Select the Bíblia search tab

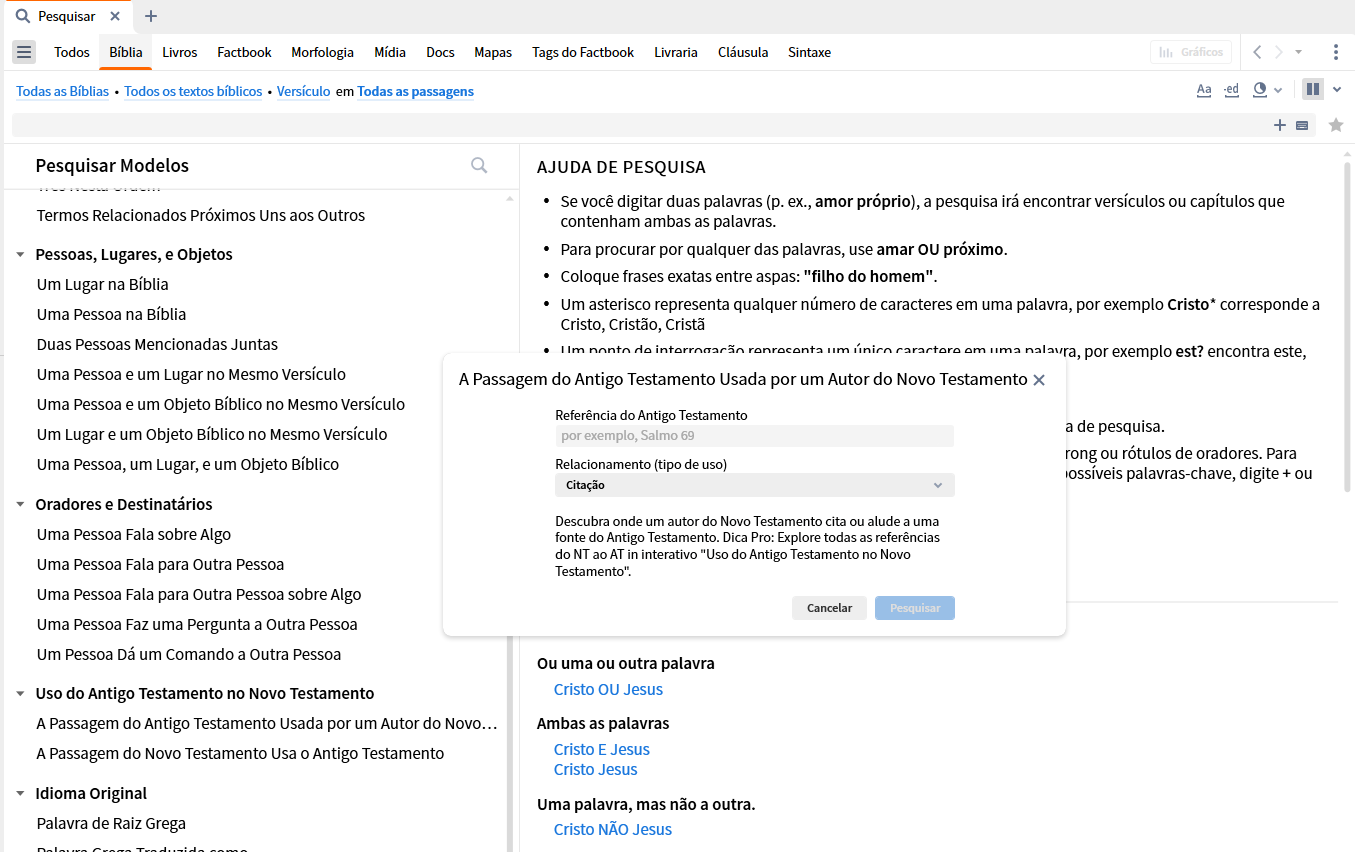126,52
